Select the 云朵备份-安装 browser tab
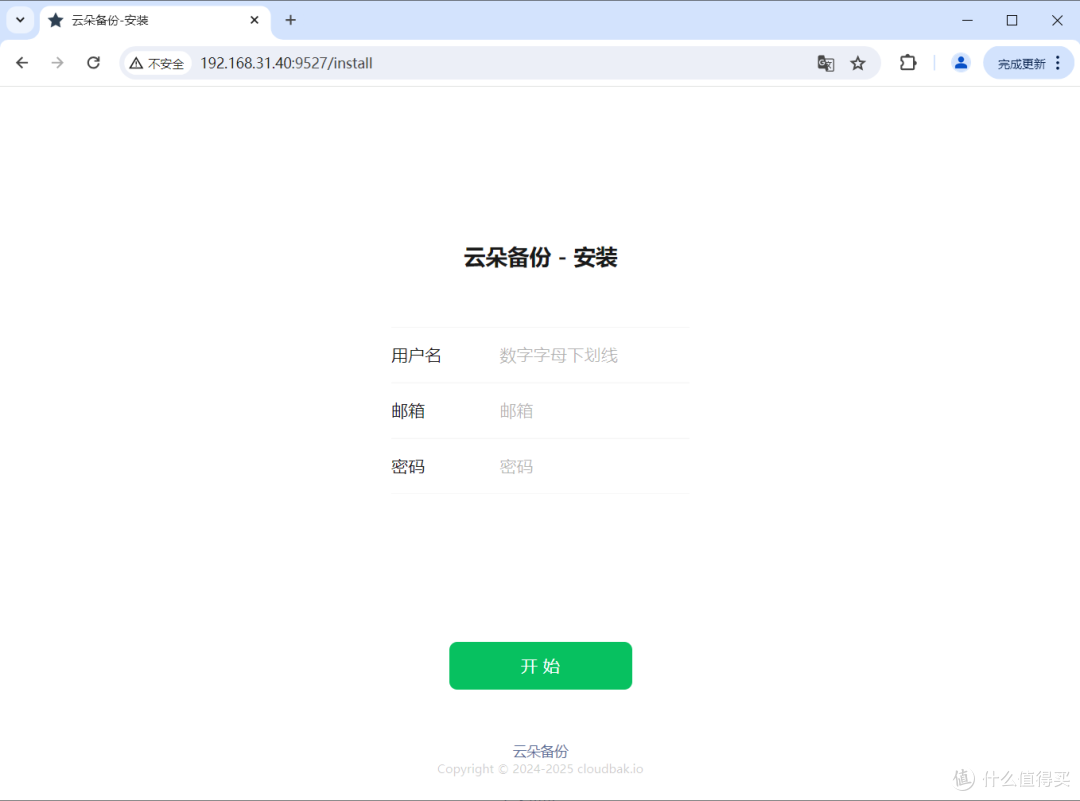The width and height of the screenshot is (1080, 801). point(140,20)
